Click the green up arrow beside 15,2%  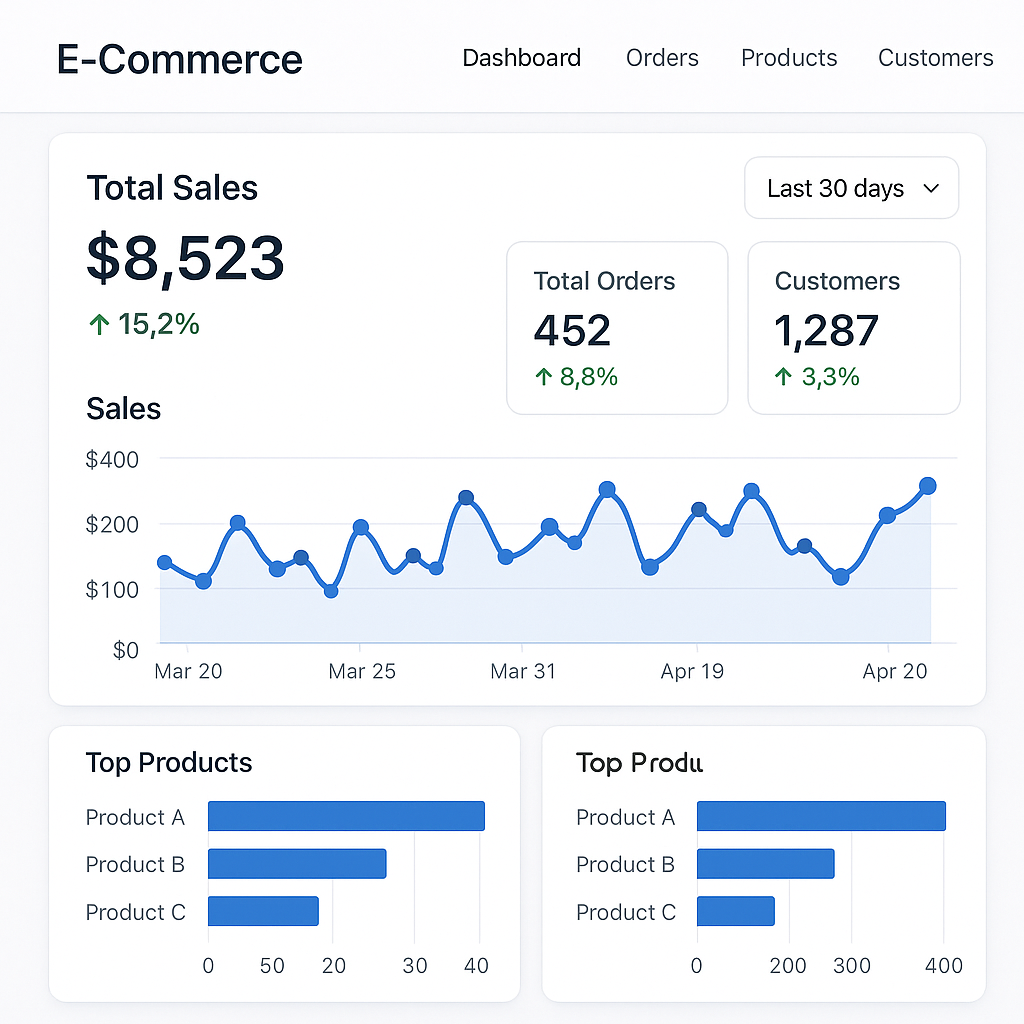(x=98, y=324)
